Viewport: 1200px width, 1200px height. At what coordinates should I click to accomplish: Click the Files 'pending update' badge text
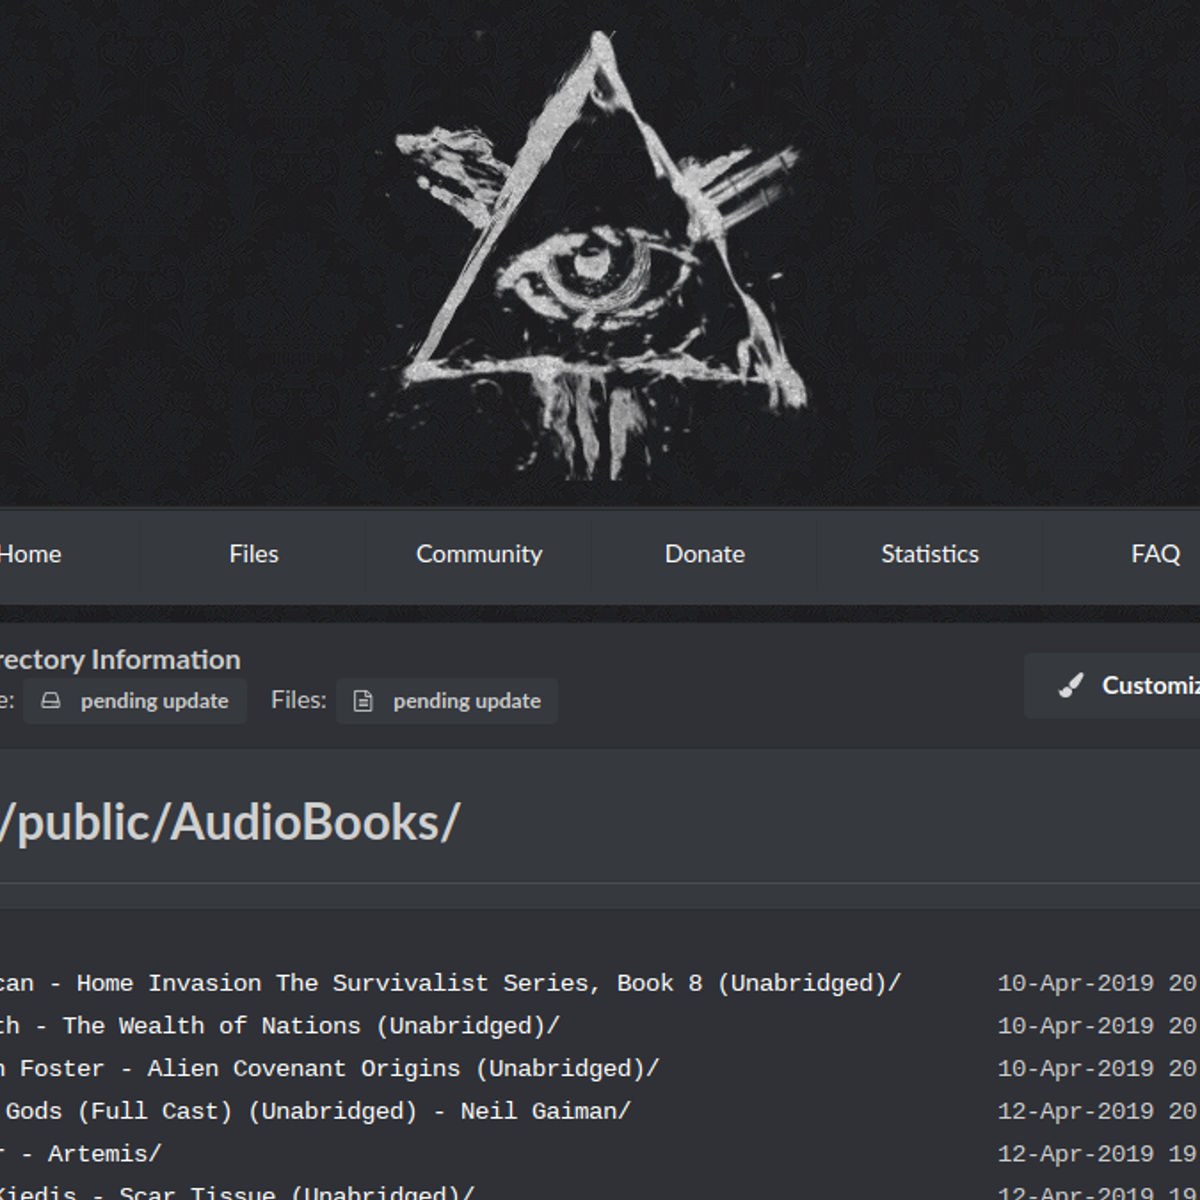[x=467, y=701]
